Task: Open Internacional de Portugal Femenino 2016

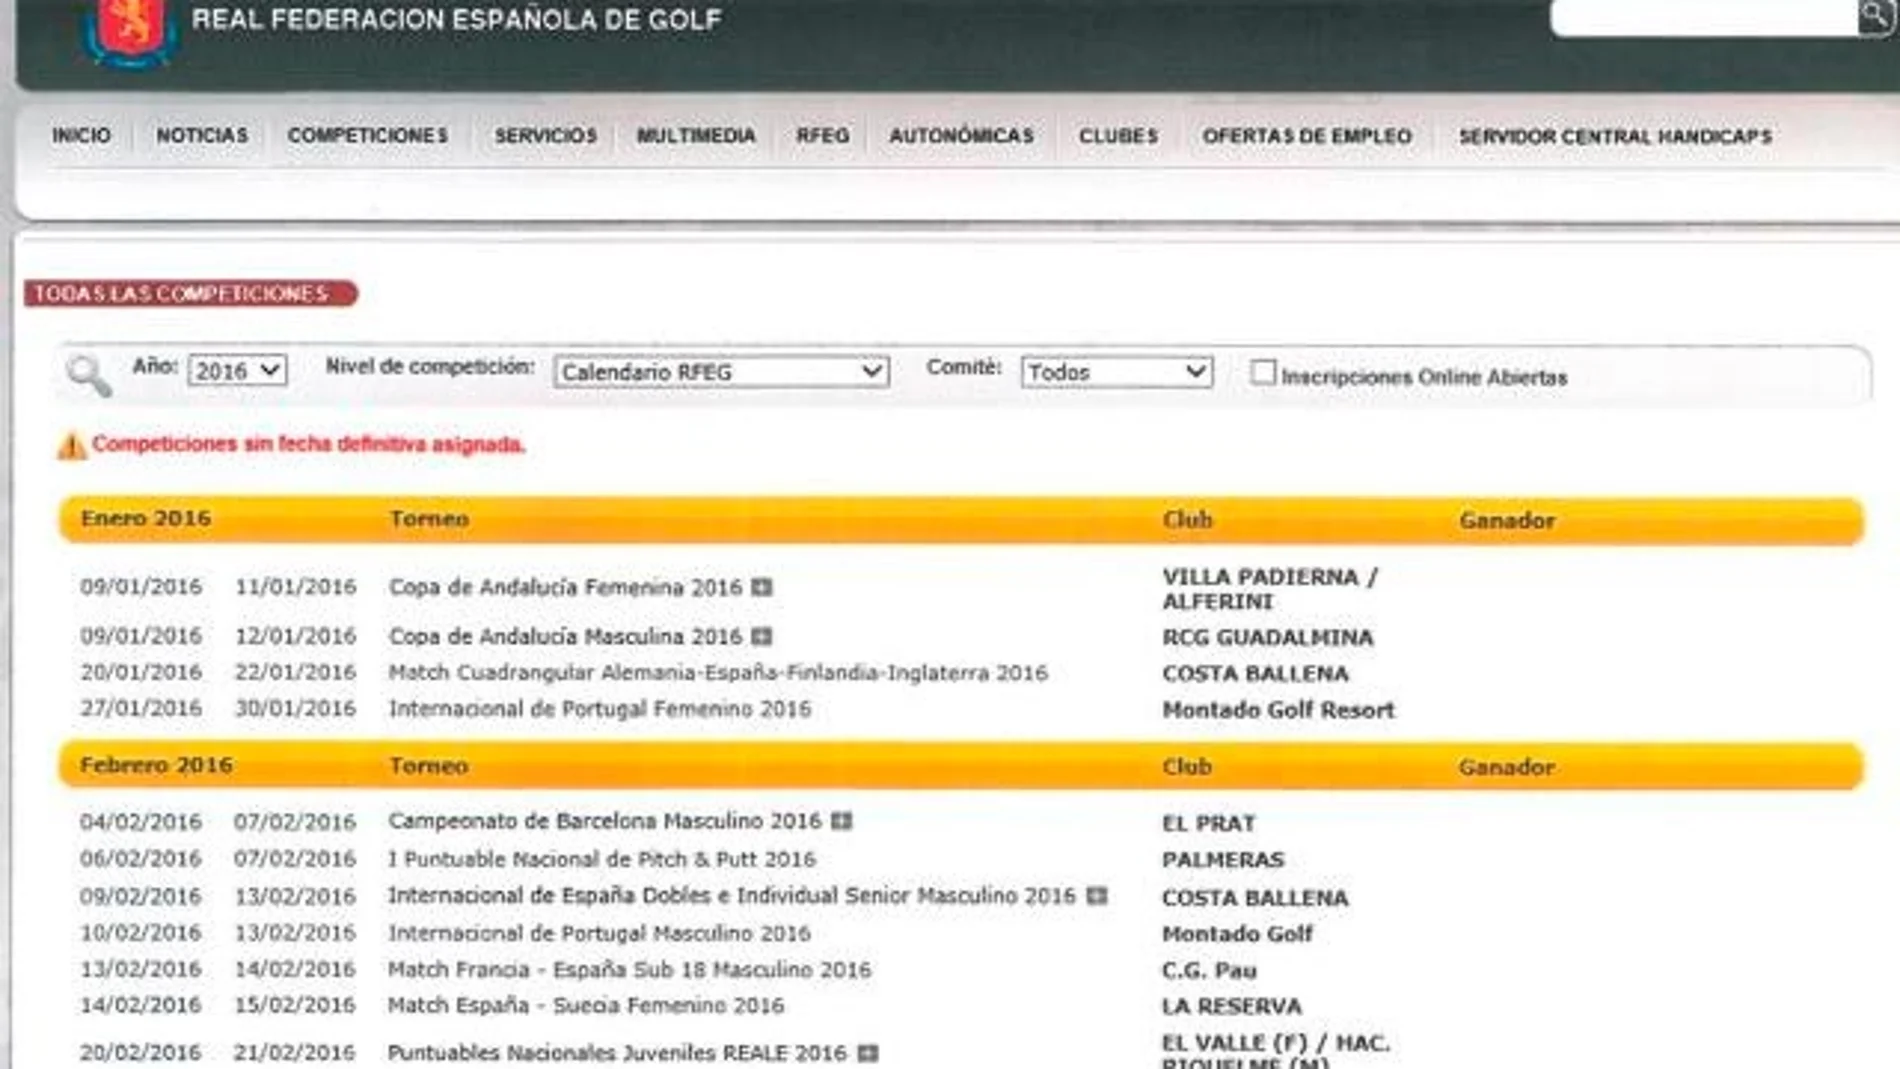Action: [x=600, y=709]
